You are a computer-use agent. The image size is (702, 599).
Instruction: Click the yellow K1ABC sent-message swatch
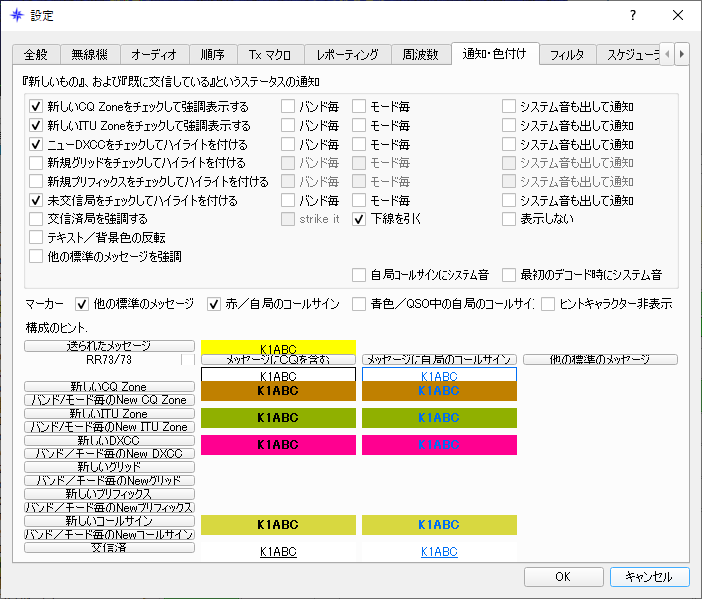click(278, 347)
